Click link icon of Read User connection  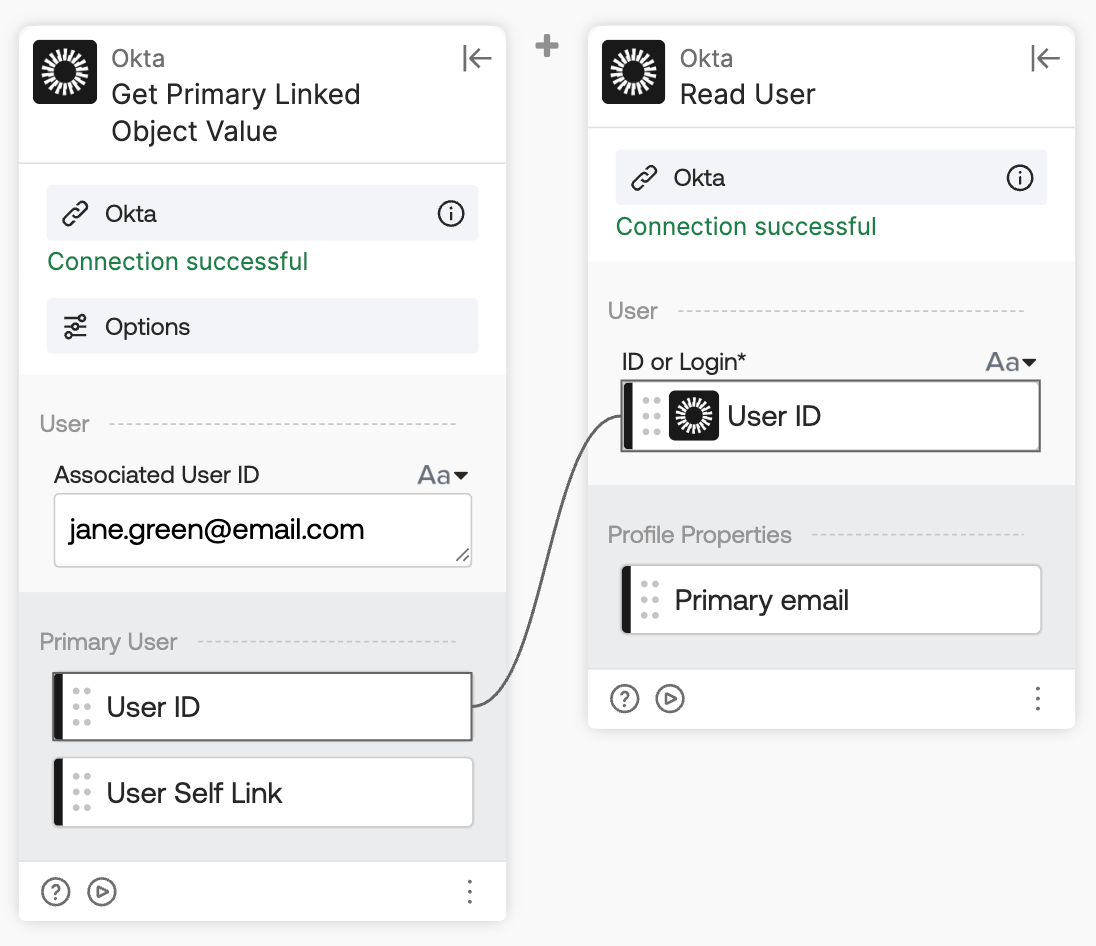(x=644, y=178)
